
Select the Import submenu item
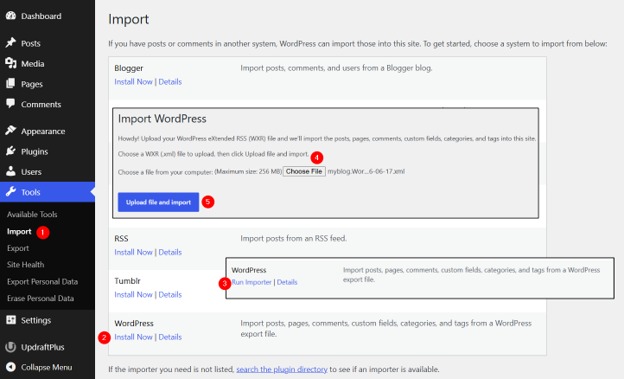pos(19,232)
